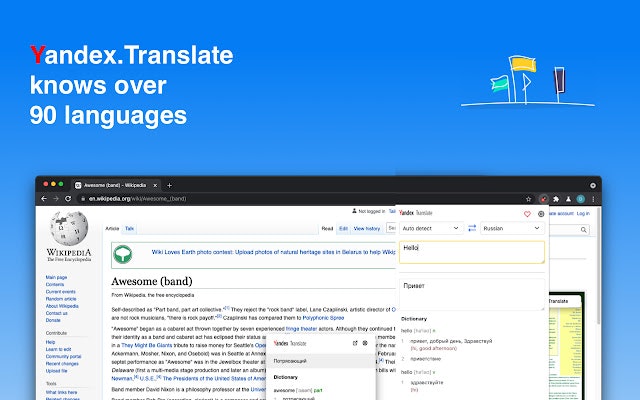Open the Chrome three-dot menu
The width and height of the screenshot is (640, 400).
click(593, 199)
